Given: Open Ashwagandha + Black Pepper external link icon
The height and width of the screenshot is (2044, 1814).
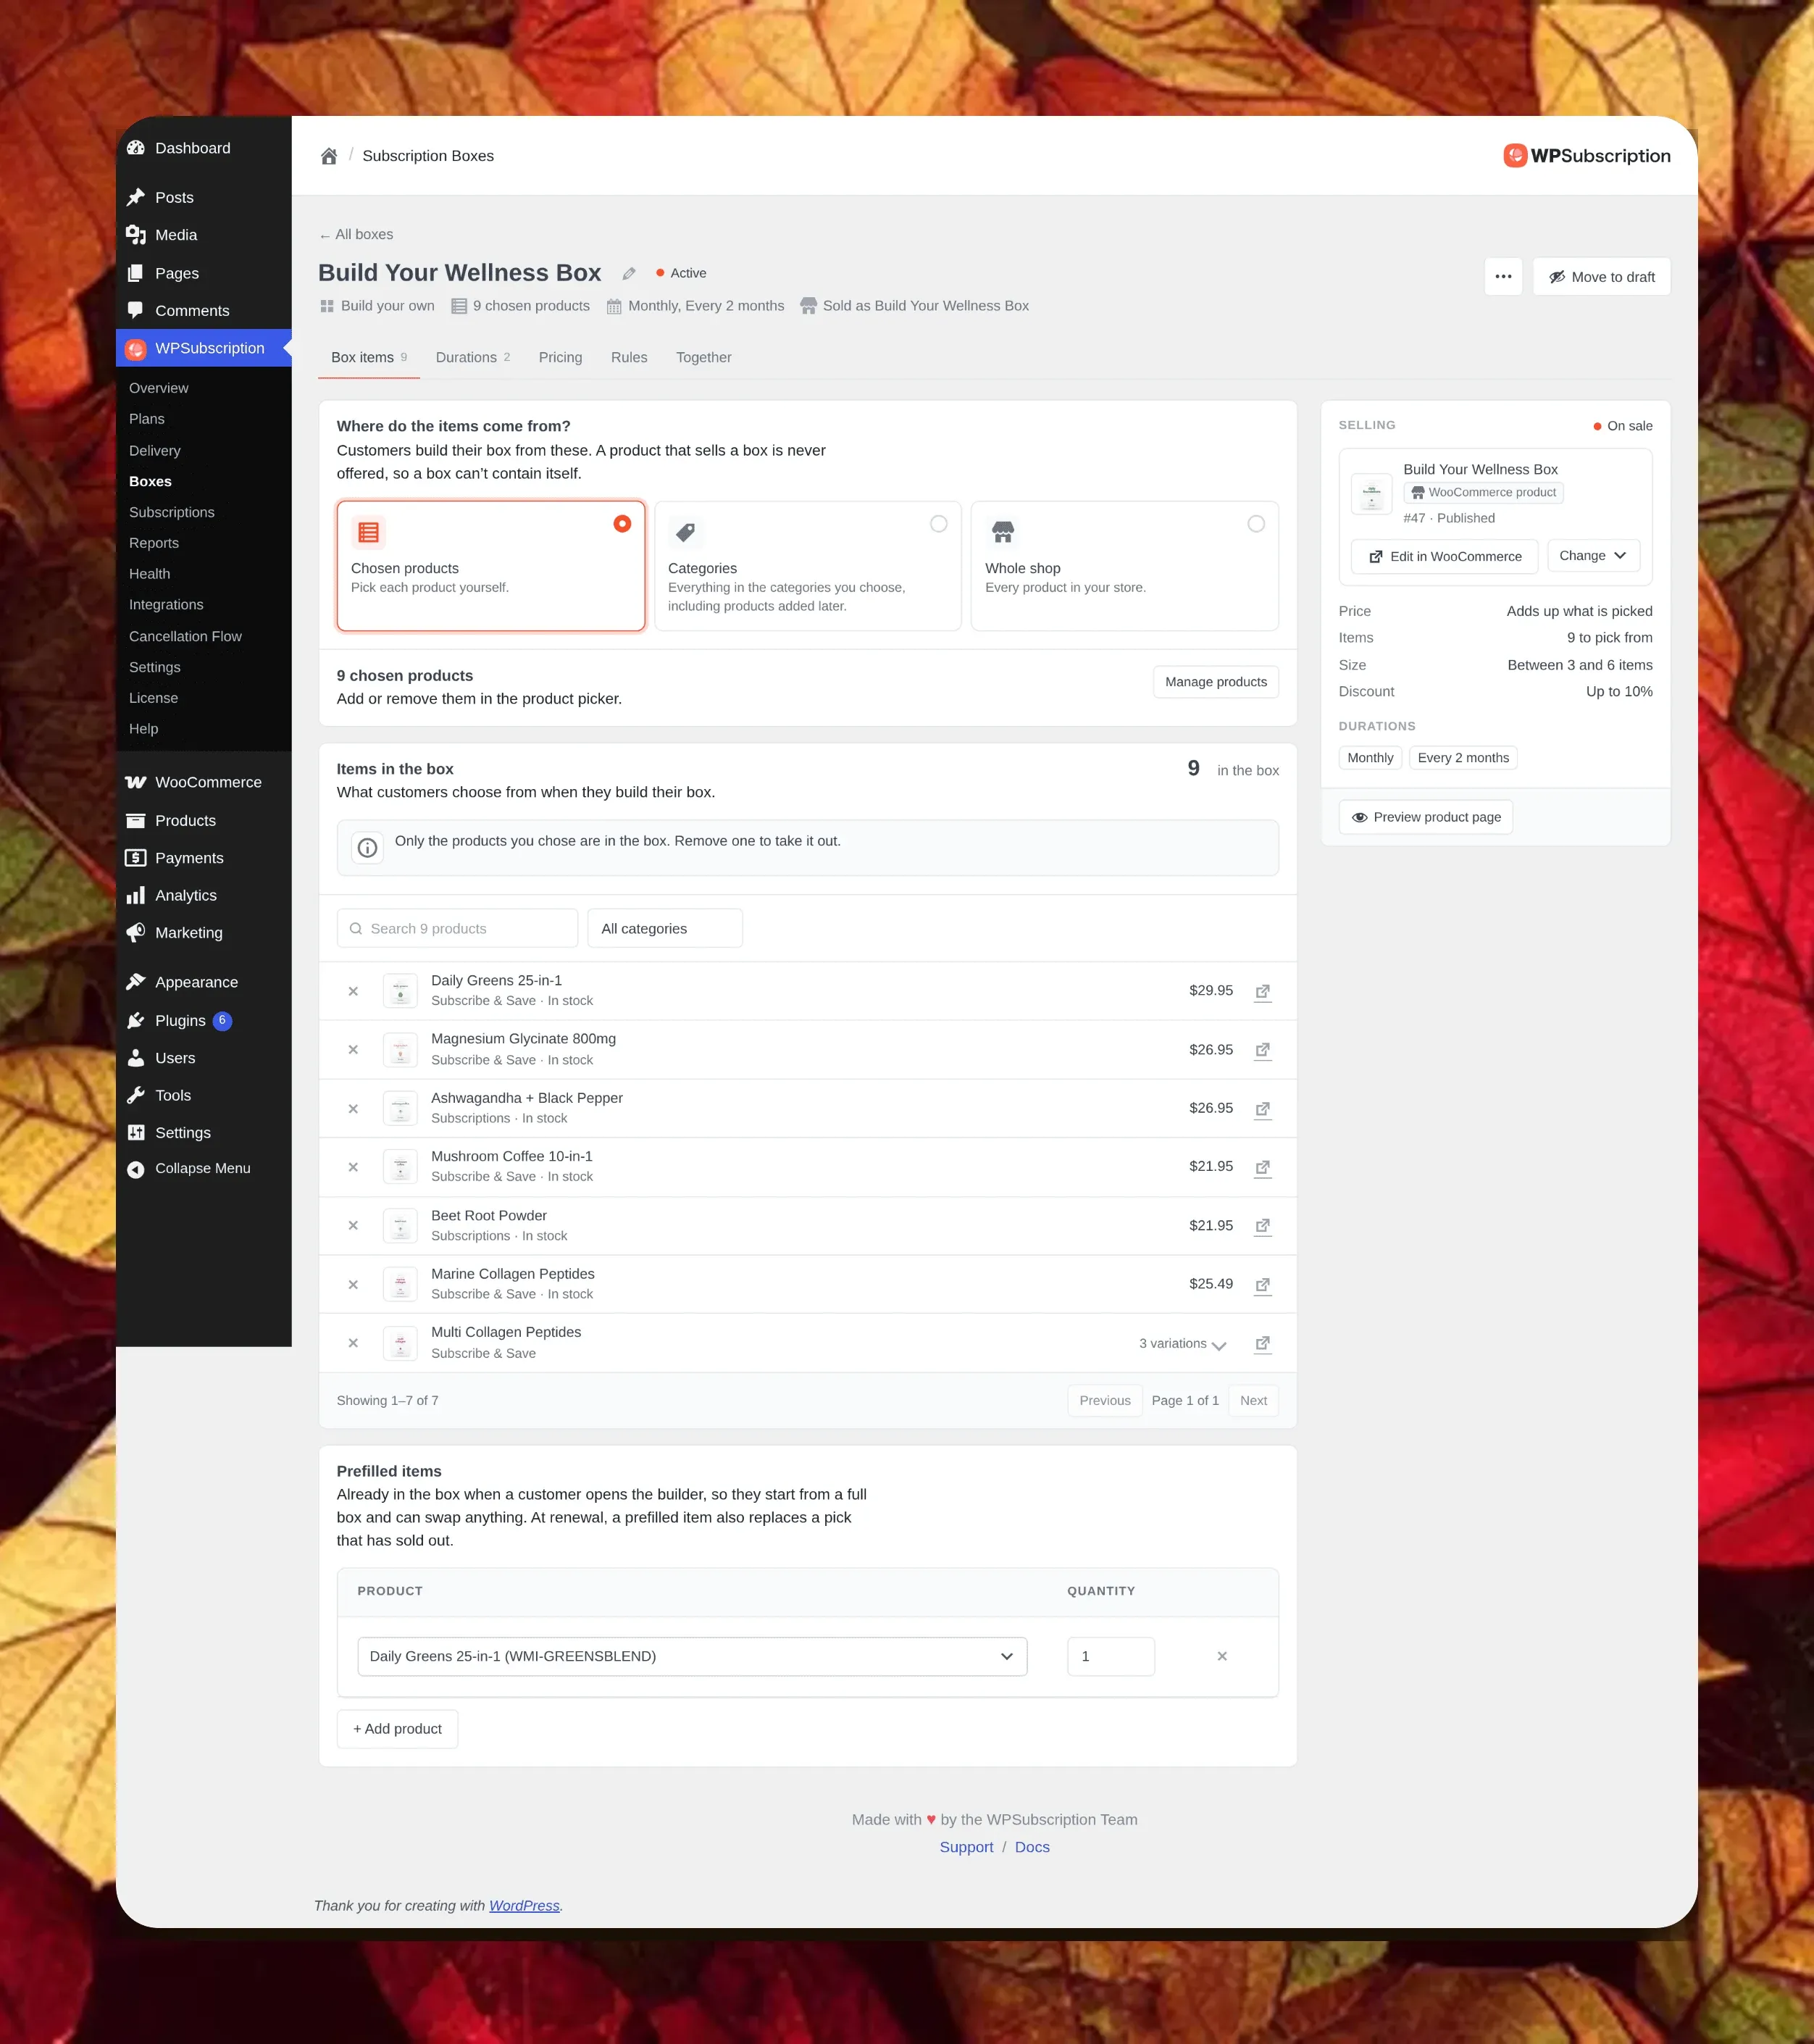Looking at the screenshot, I should click(x=1263, y=1108).
